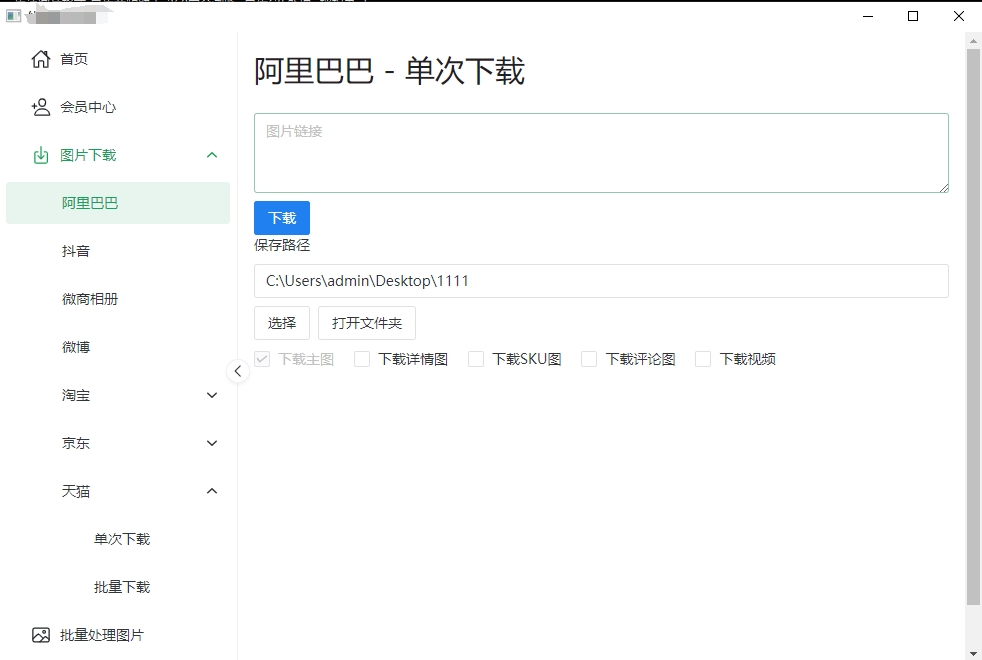Collapse the 图片下载 section chevron
This screenshot has height=660, width=982.
coord(212,155)
